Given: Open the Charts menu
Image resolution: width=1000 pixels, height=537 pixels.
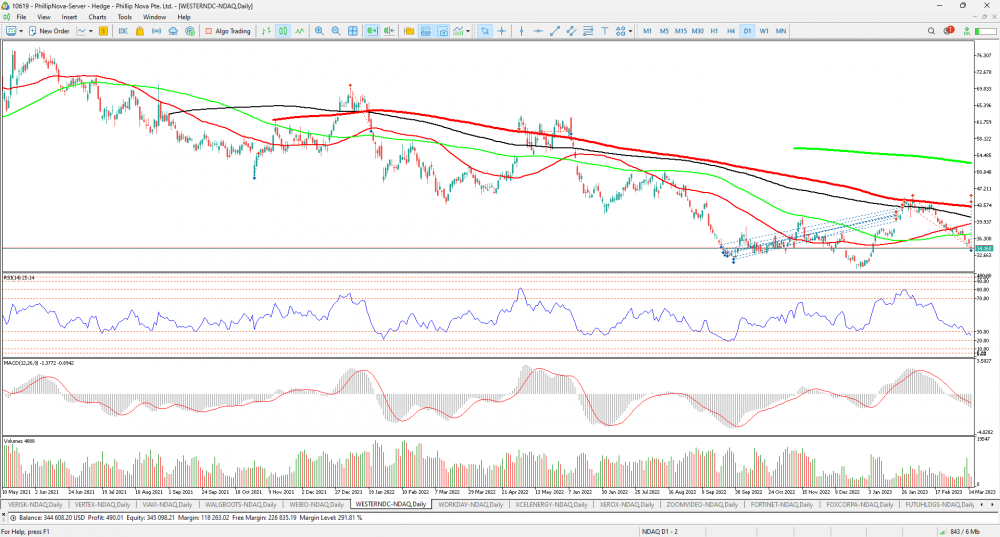Looking at the screenshot, I should point(97,17).
